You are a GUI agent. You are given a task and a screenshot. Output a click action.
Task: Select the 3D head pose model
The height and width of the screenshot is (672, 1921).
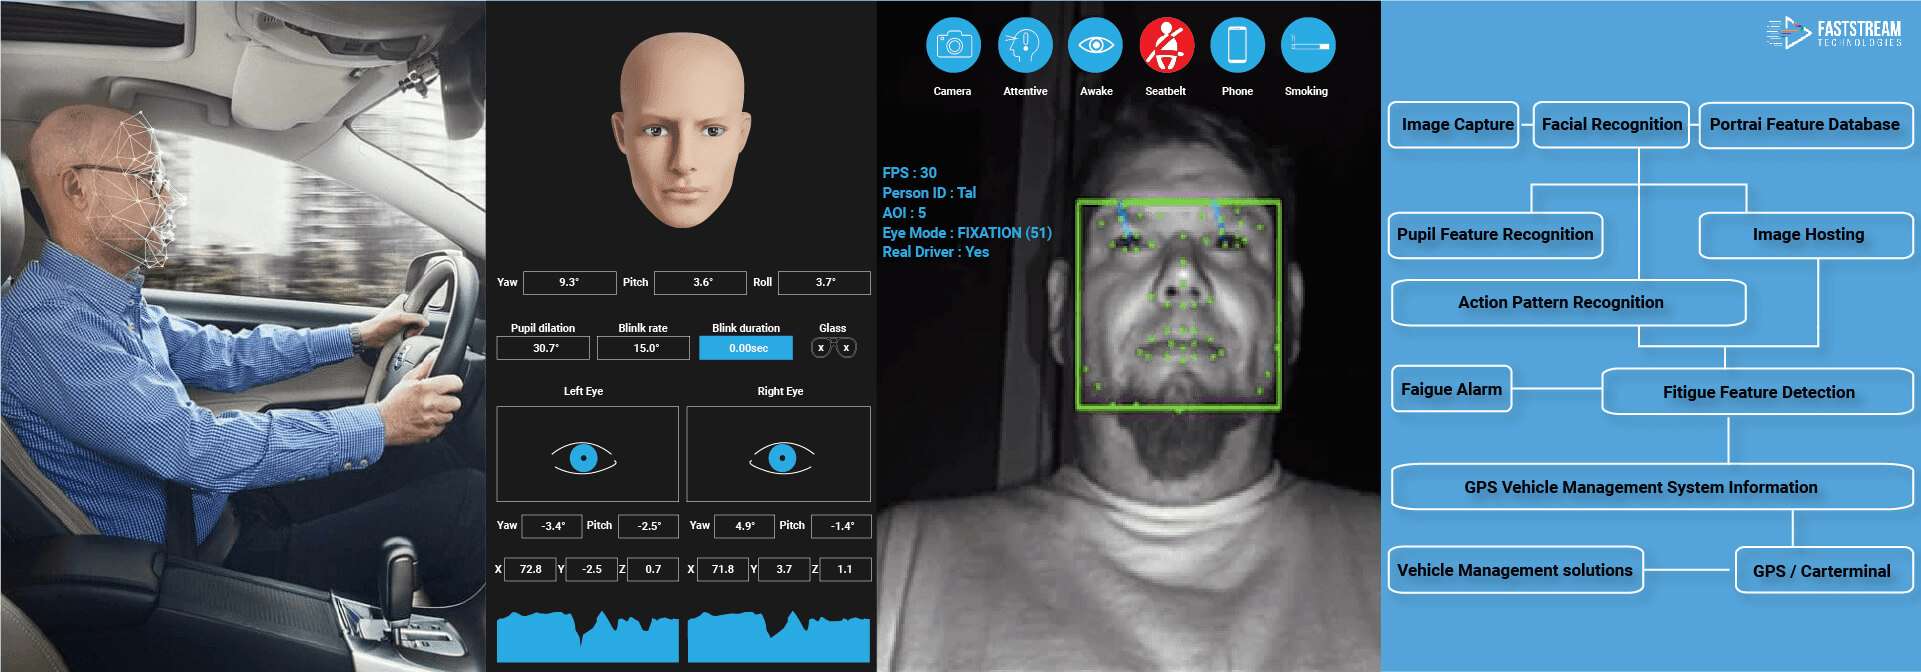click(x=681, y=131)
